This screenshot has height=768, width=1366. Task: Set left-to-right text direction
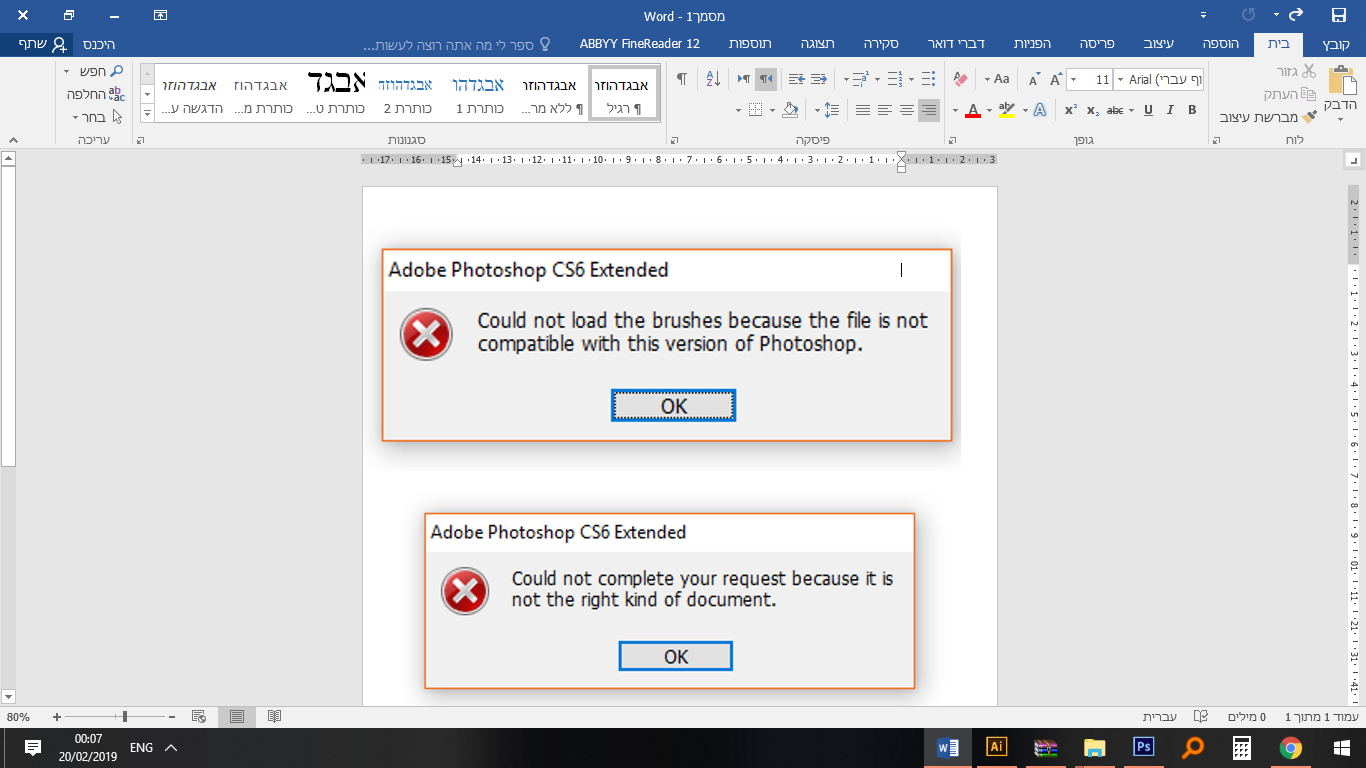pos(743,79)
